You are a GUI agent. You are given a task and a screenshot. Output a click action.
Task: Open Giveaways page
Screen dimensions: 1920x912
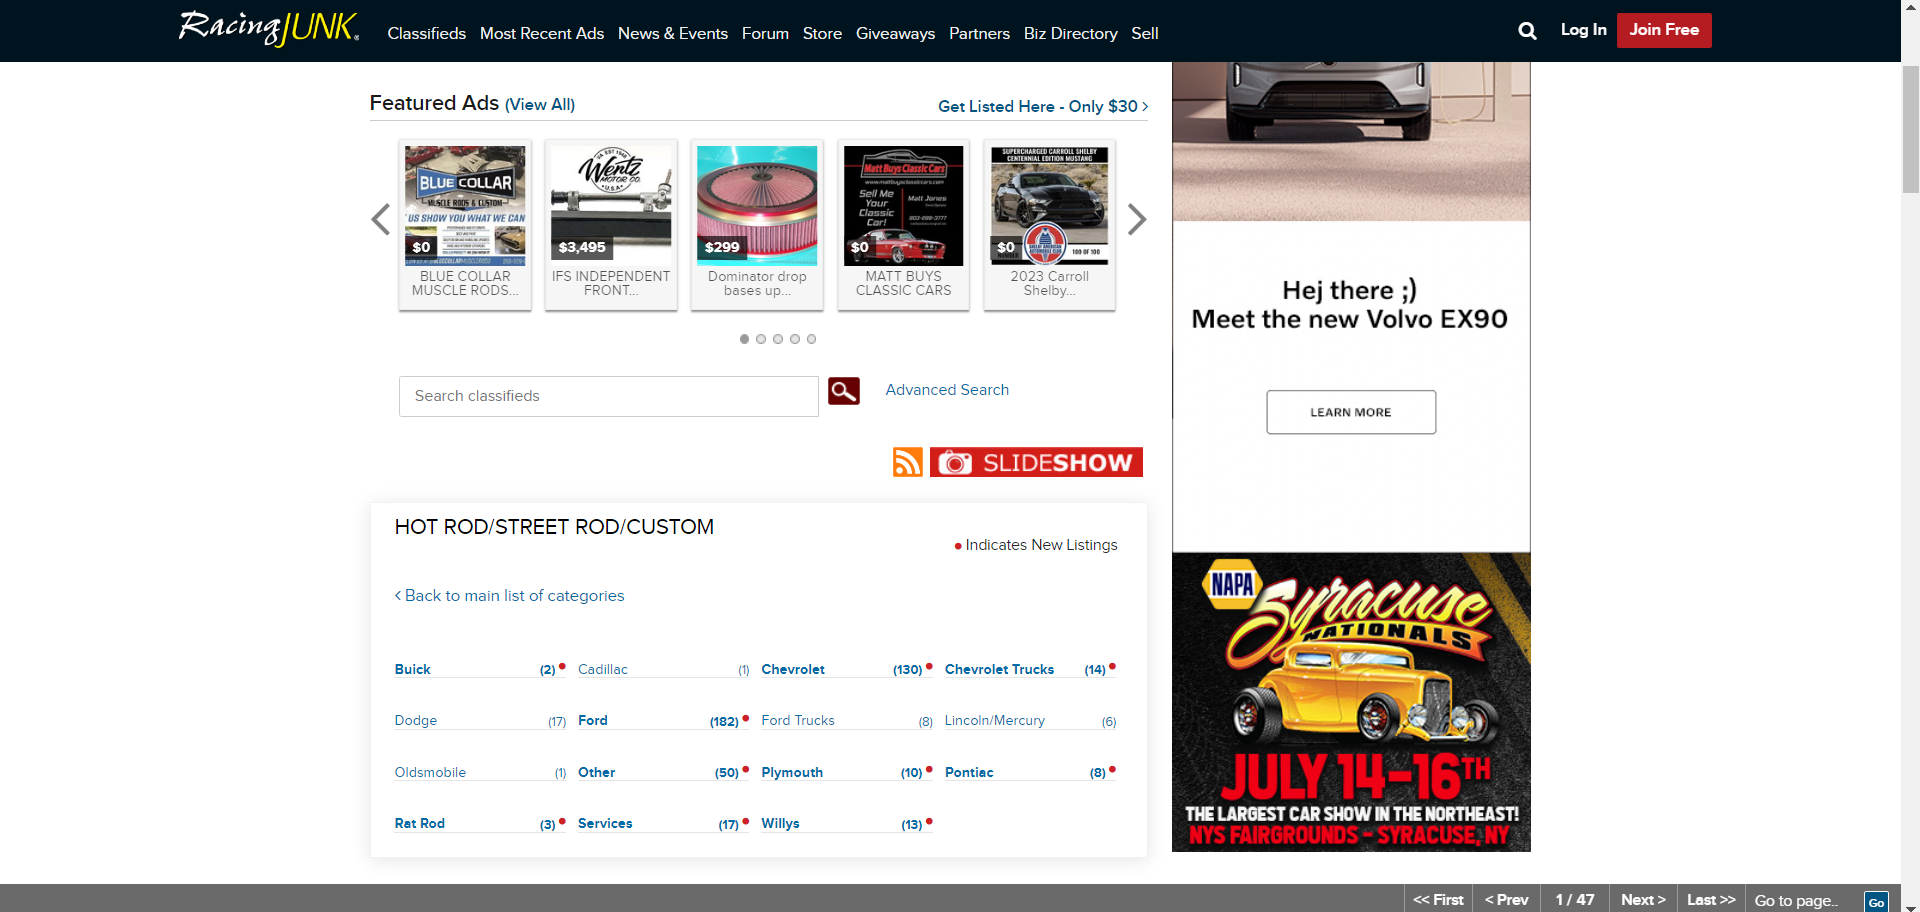coord(895,33)
